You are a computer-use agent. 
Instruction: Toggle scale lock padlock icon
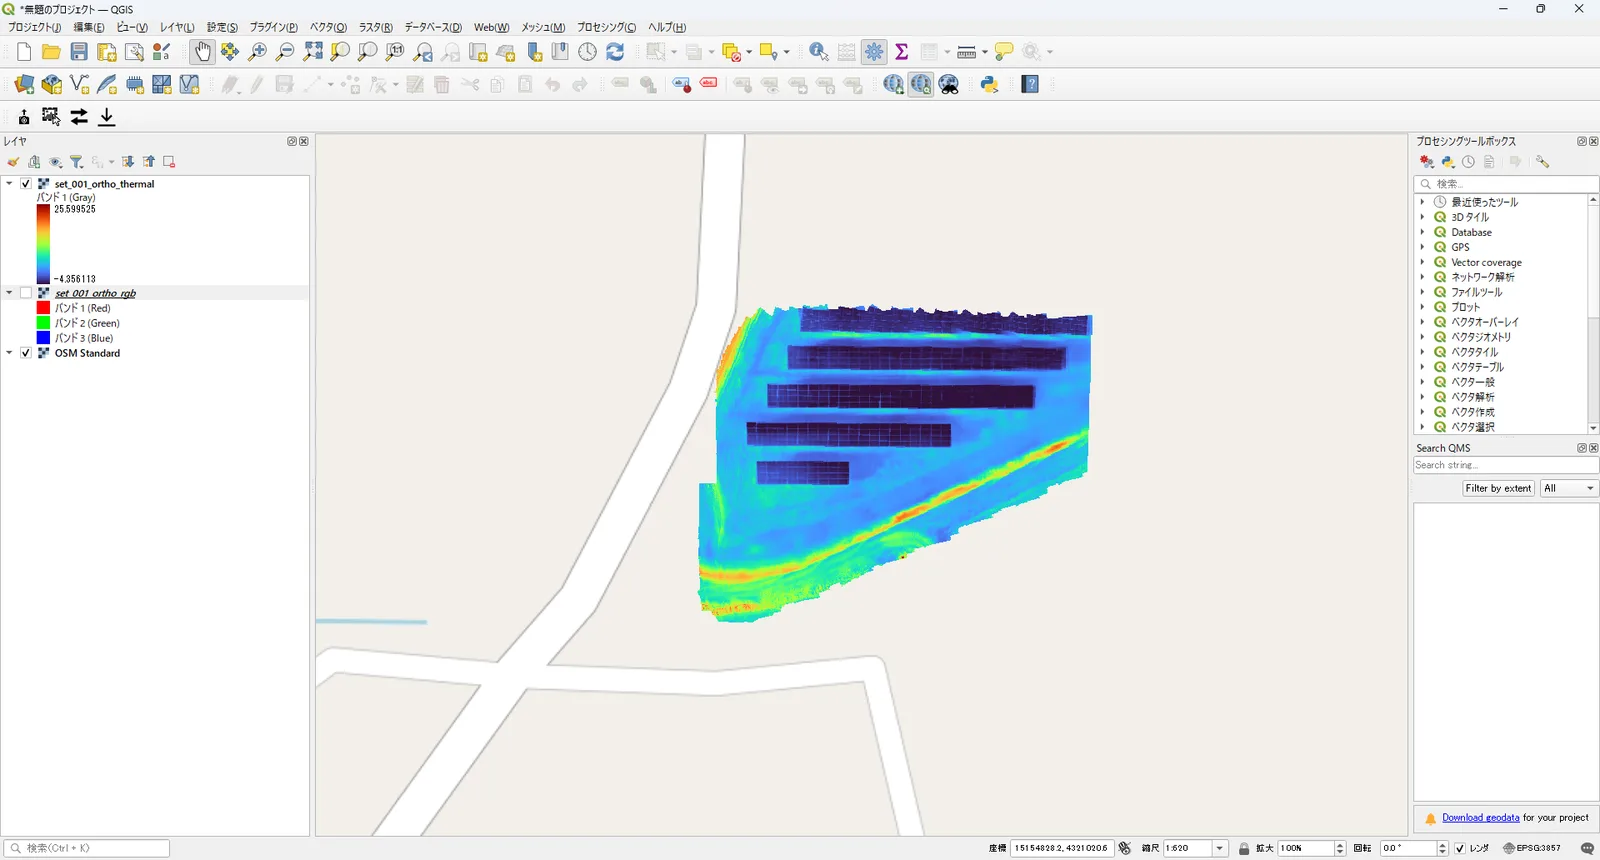pos(1244,848)
